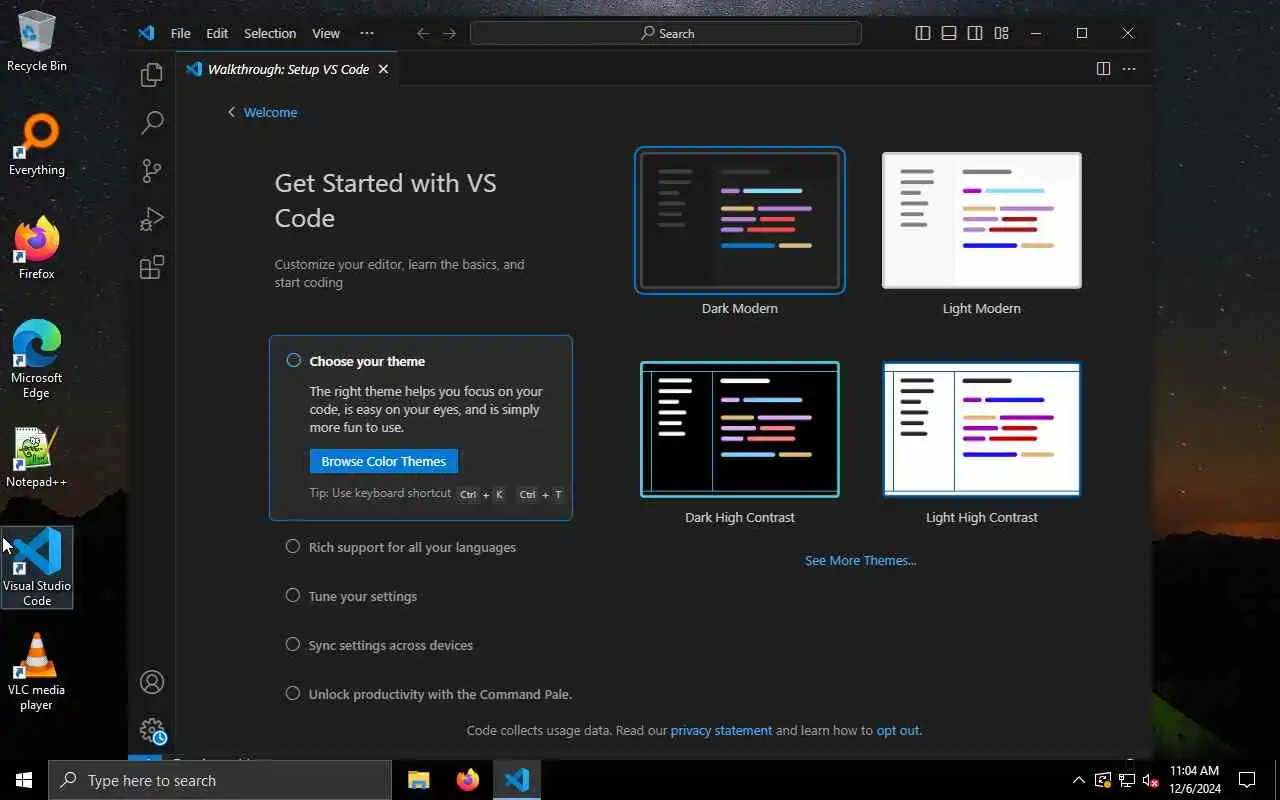The height and width of the screenshot is (800, 1280).
Task: Go forward with the right arrow
Action: 450,33
